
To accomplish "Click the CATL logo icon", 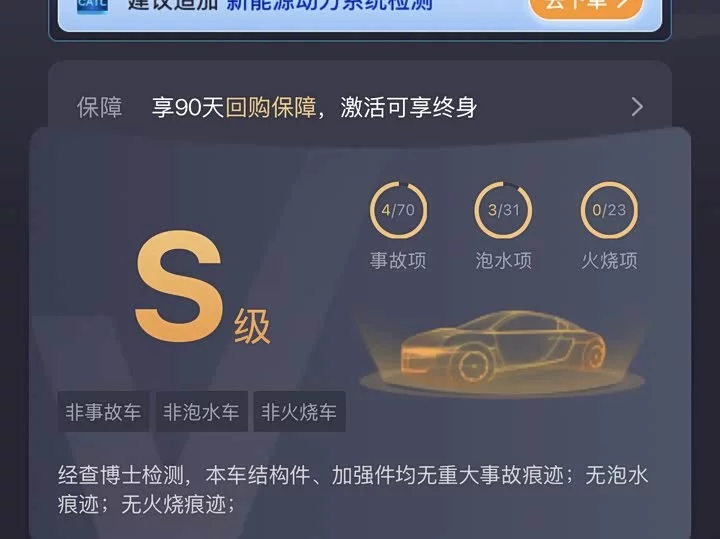I will pos(92,6).
